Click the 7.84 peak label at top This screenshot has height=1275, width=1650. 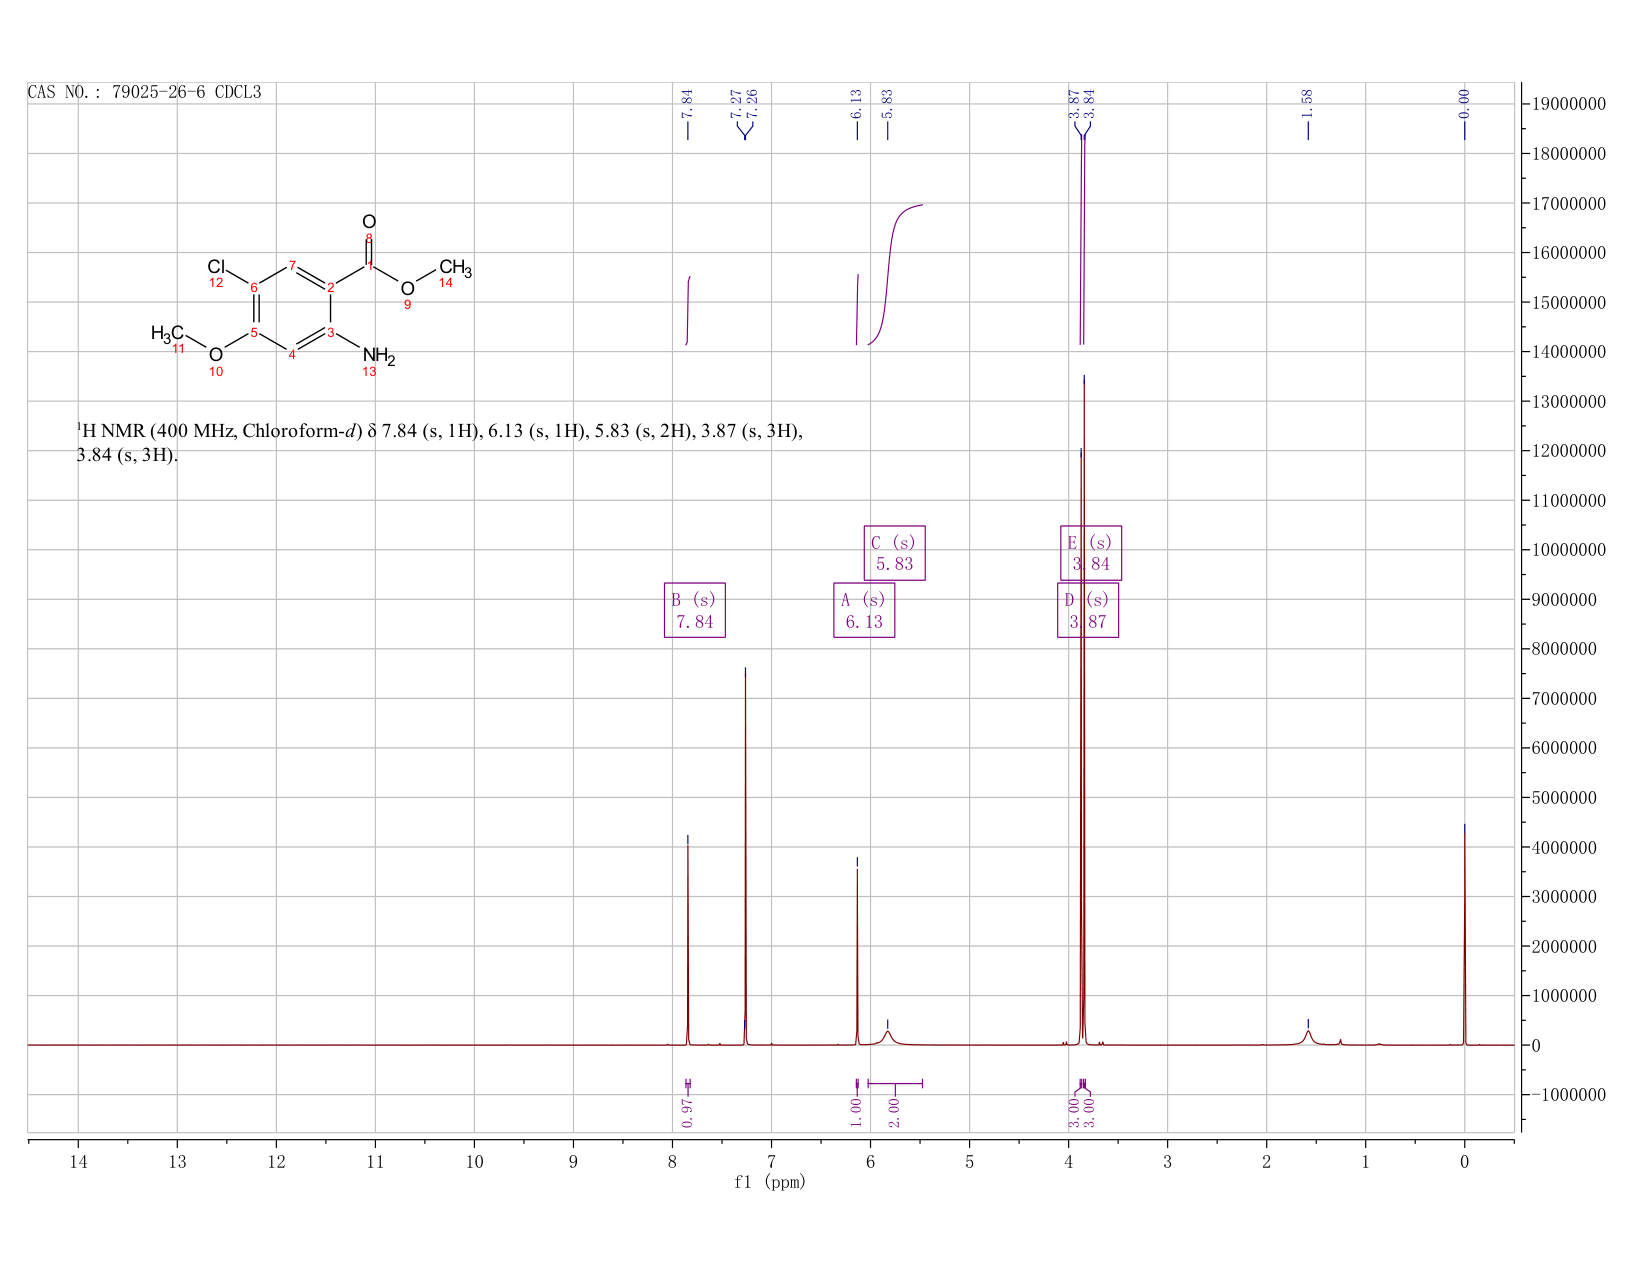click(687, 103)
